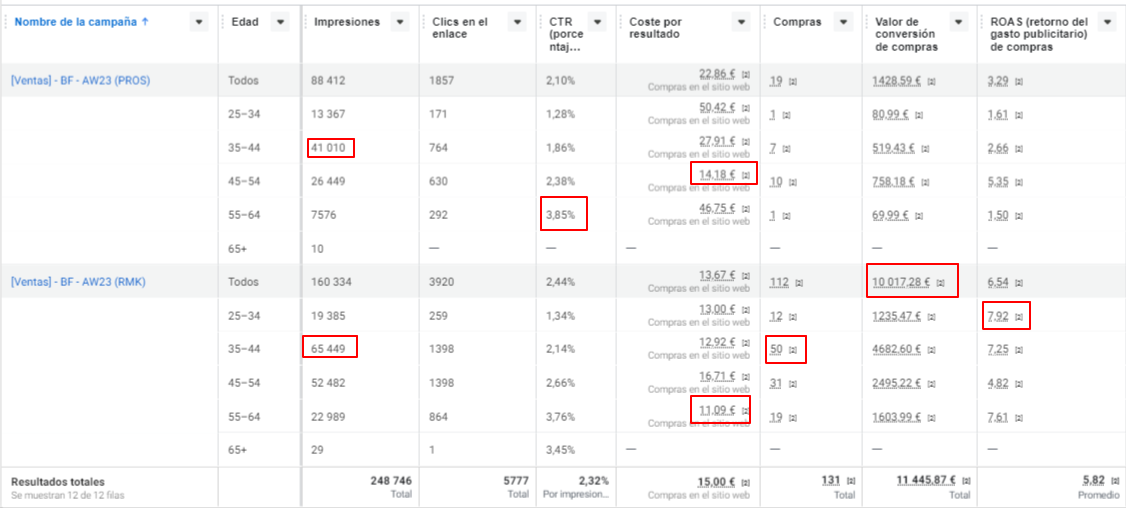Screen dimensions: 1126x508
Task: Open the Compras column dropdown arrow
Action: pyautogui.click(x=841, y=22)
